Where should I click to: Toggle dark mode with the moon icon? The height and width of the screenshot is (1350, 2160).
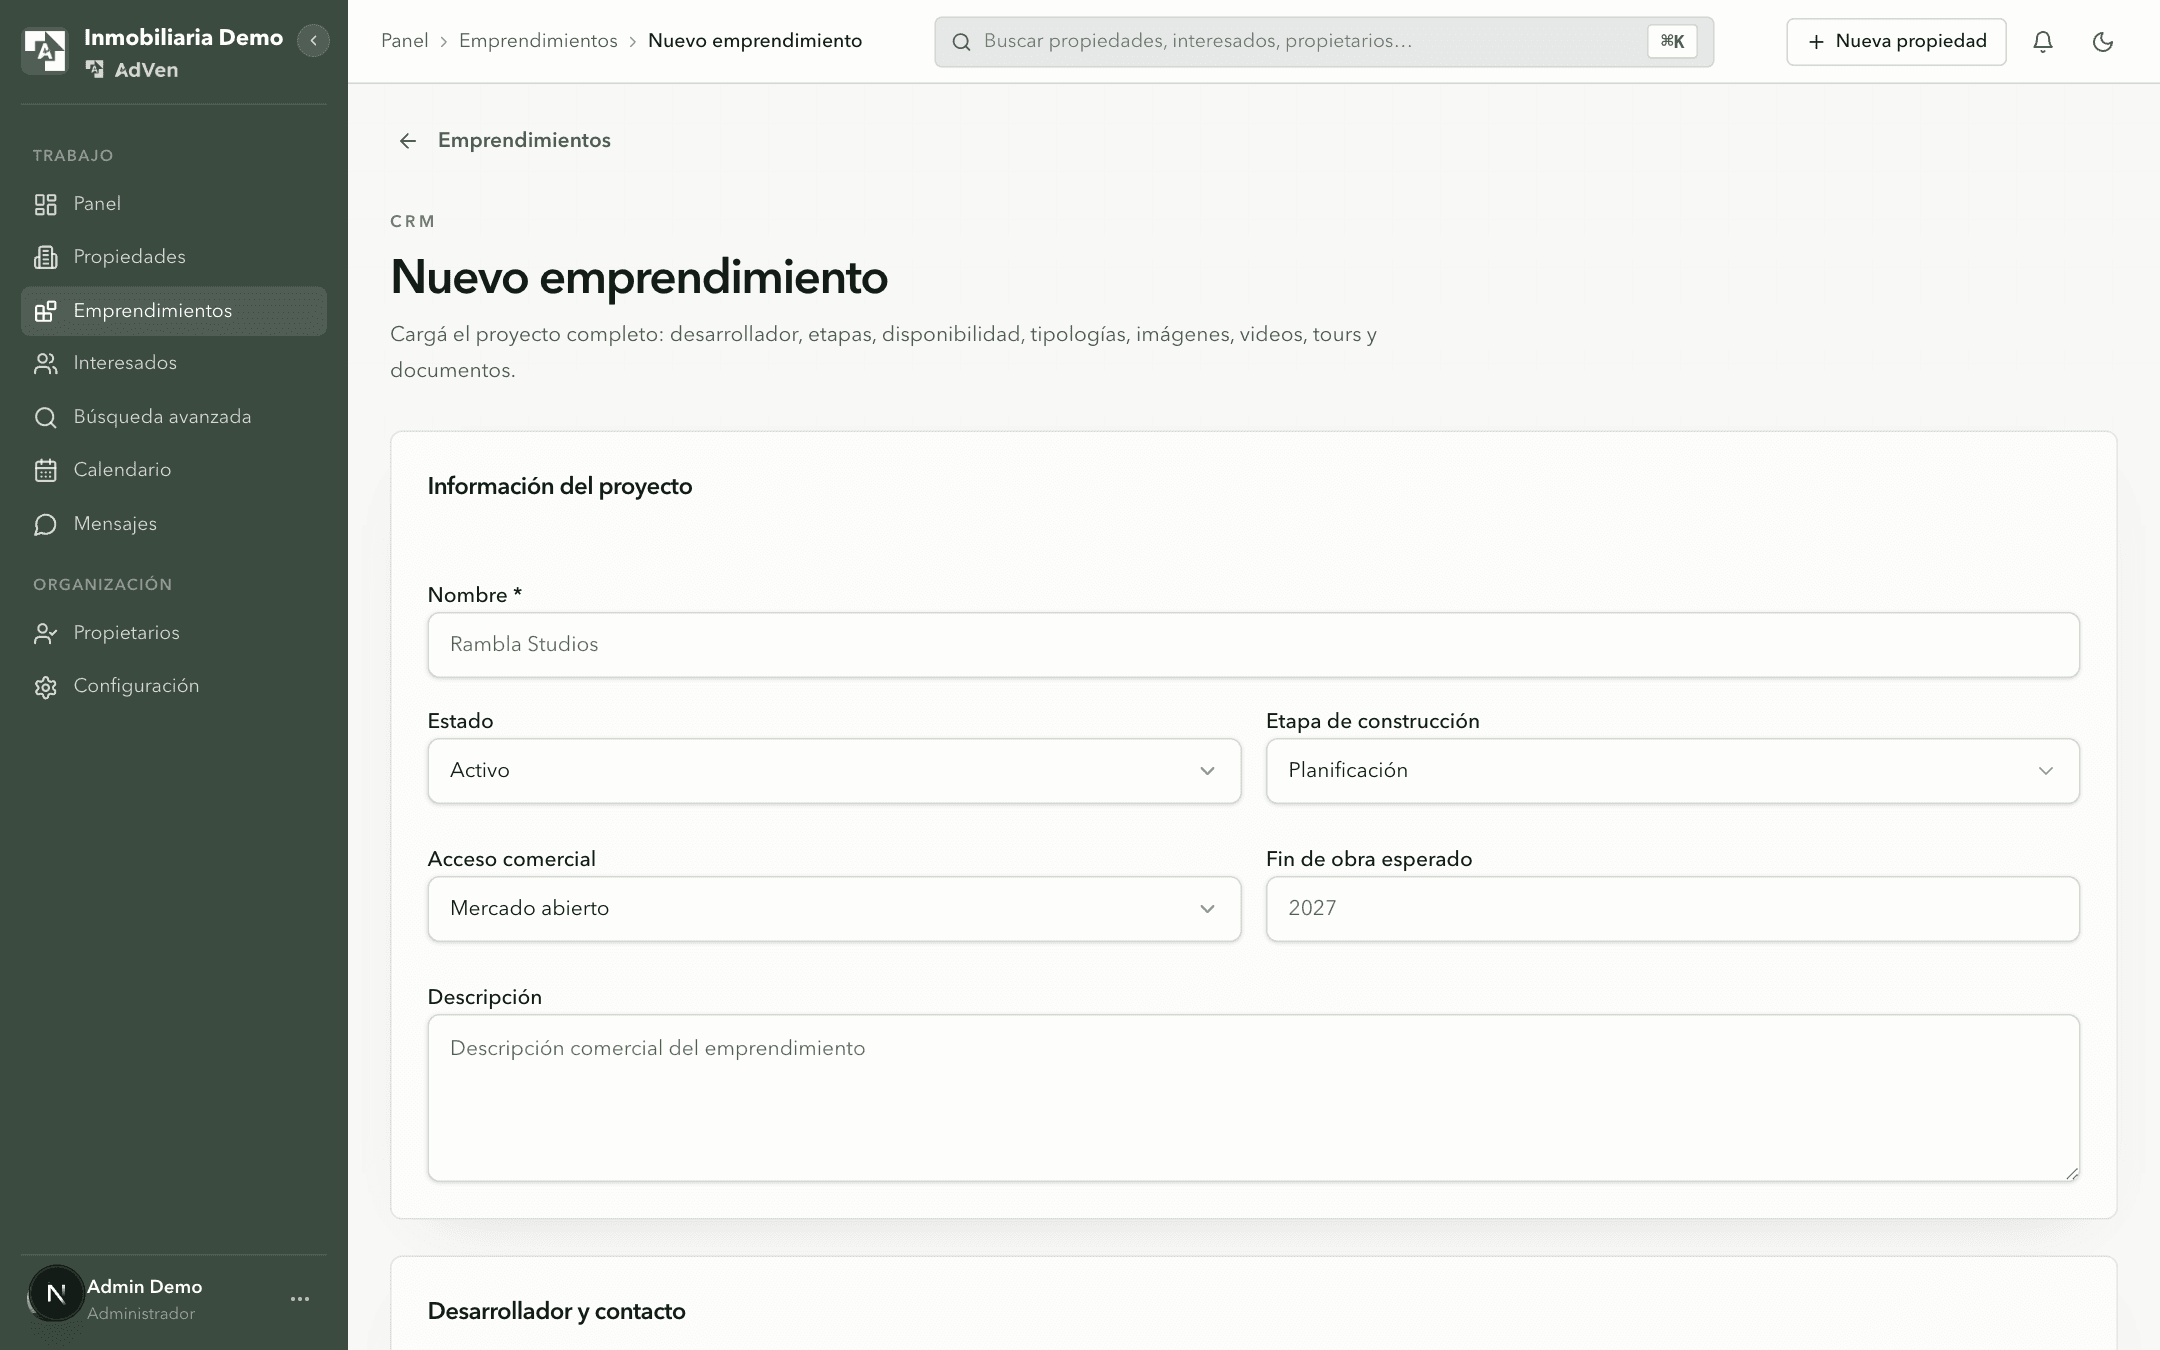pyautogui.click(x=2103, y=42)
